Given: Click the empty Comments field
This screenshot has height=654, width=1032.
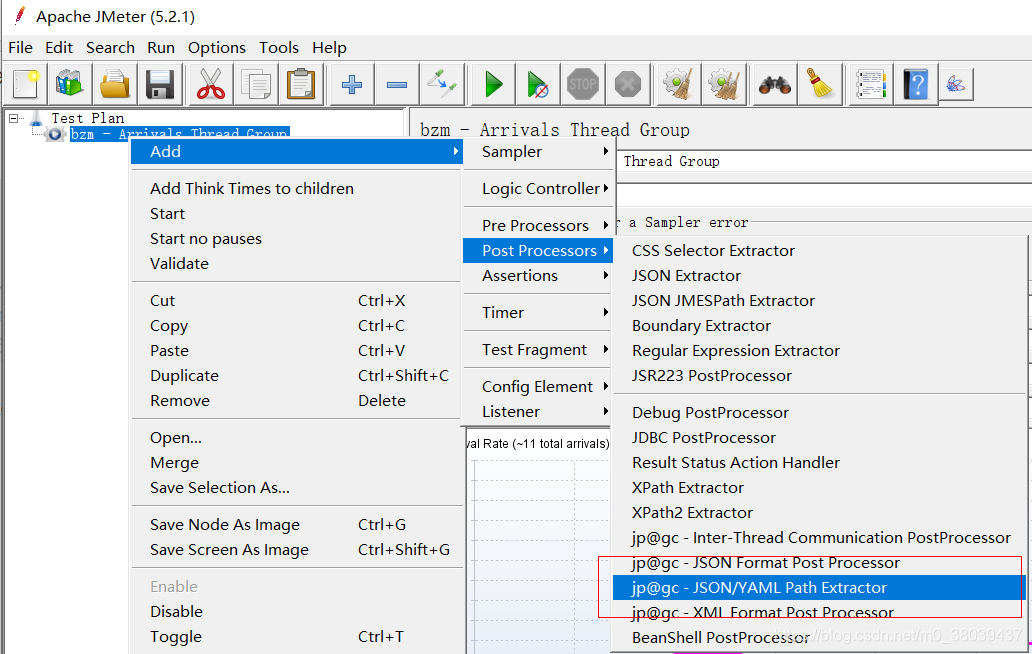Looking at the screenshot, I should [x=824, y=195].
